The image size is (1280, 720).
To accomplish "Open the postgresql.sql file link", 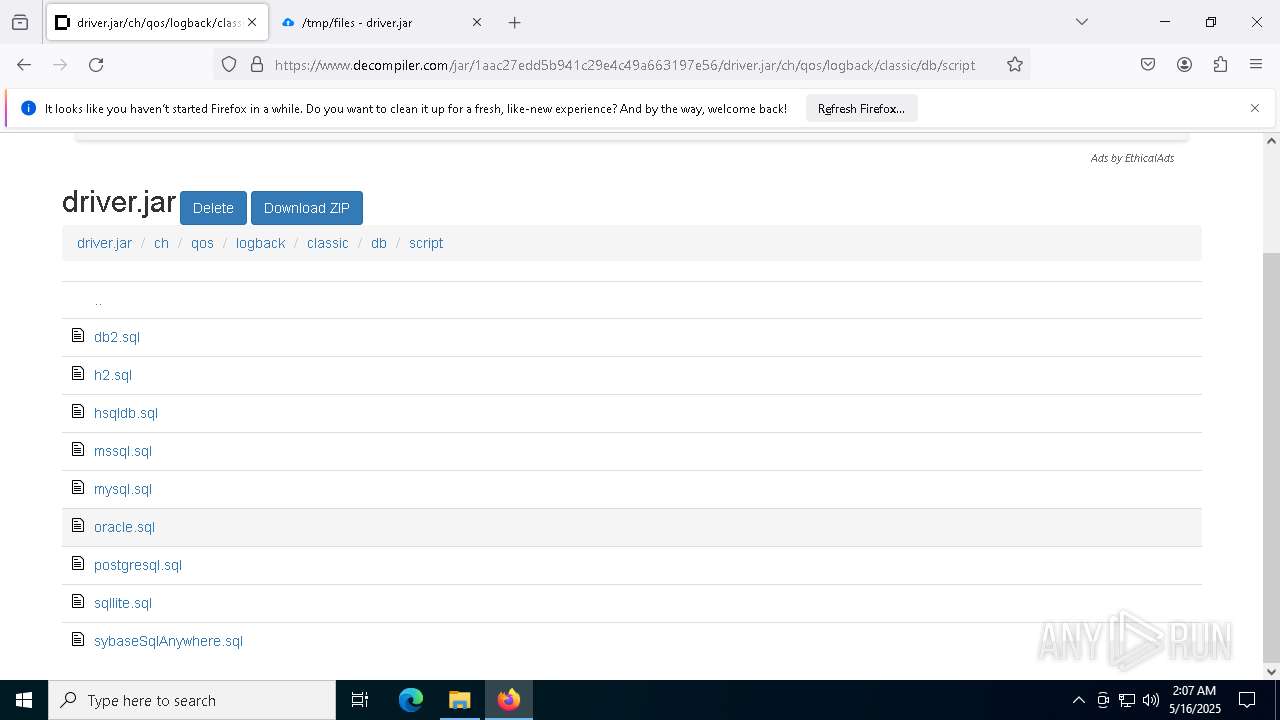I will pyautogui.click(x=138, y=565).
